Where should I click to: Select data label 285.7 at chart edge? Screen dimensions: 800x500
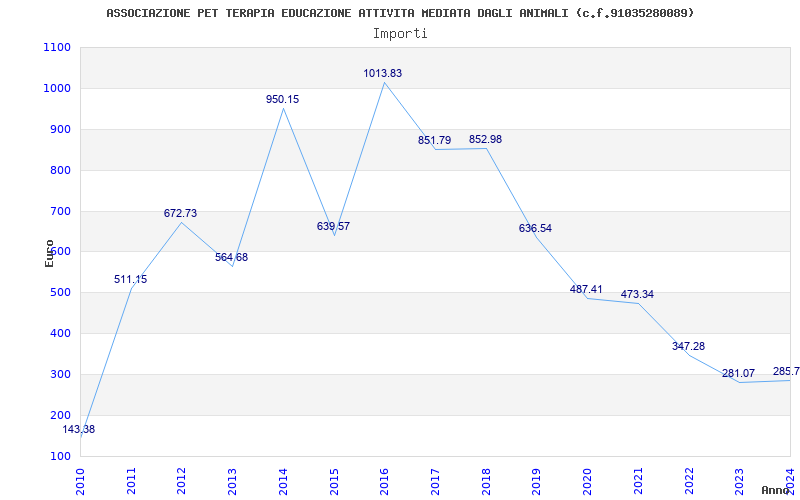pos(786,371)
